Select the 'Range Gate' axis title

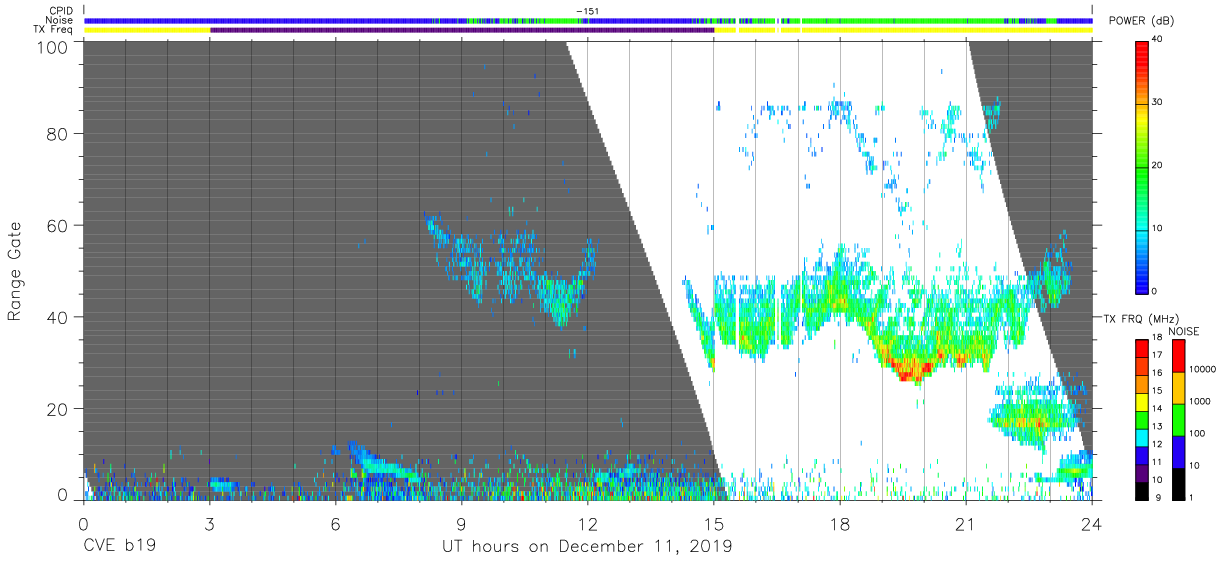(15, 270)
